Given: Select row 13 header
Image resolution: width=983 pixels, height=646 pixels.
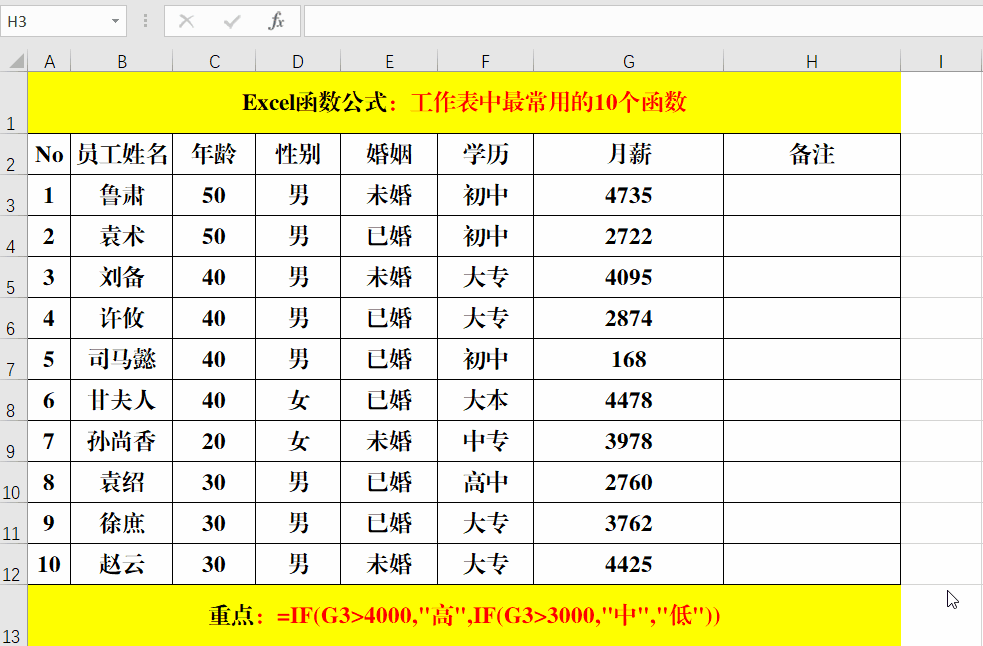Looking at the screenshot, I should coord(14,616).
